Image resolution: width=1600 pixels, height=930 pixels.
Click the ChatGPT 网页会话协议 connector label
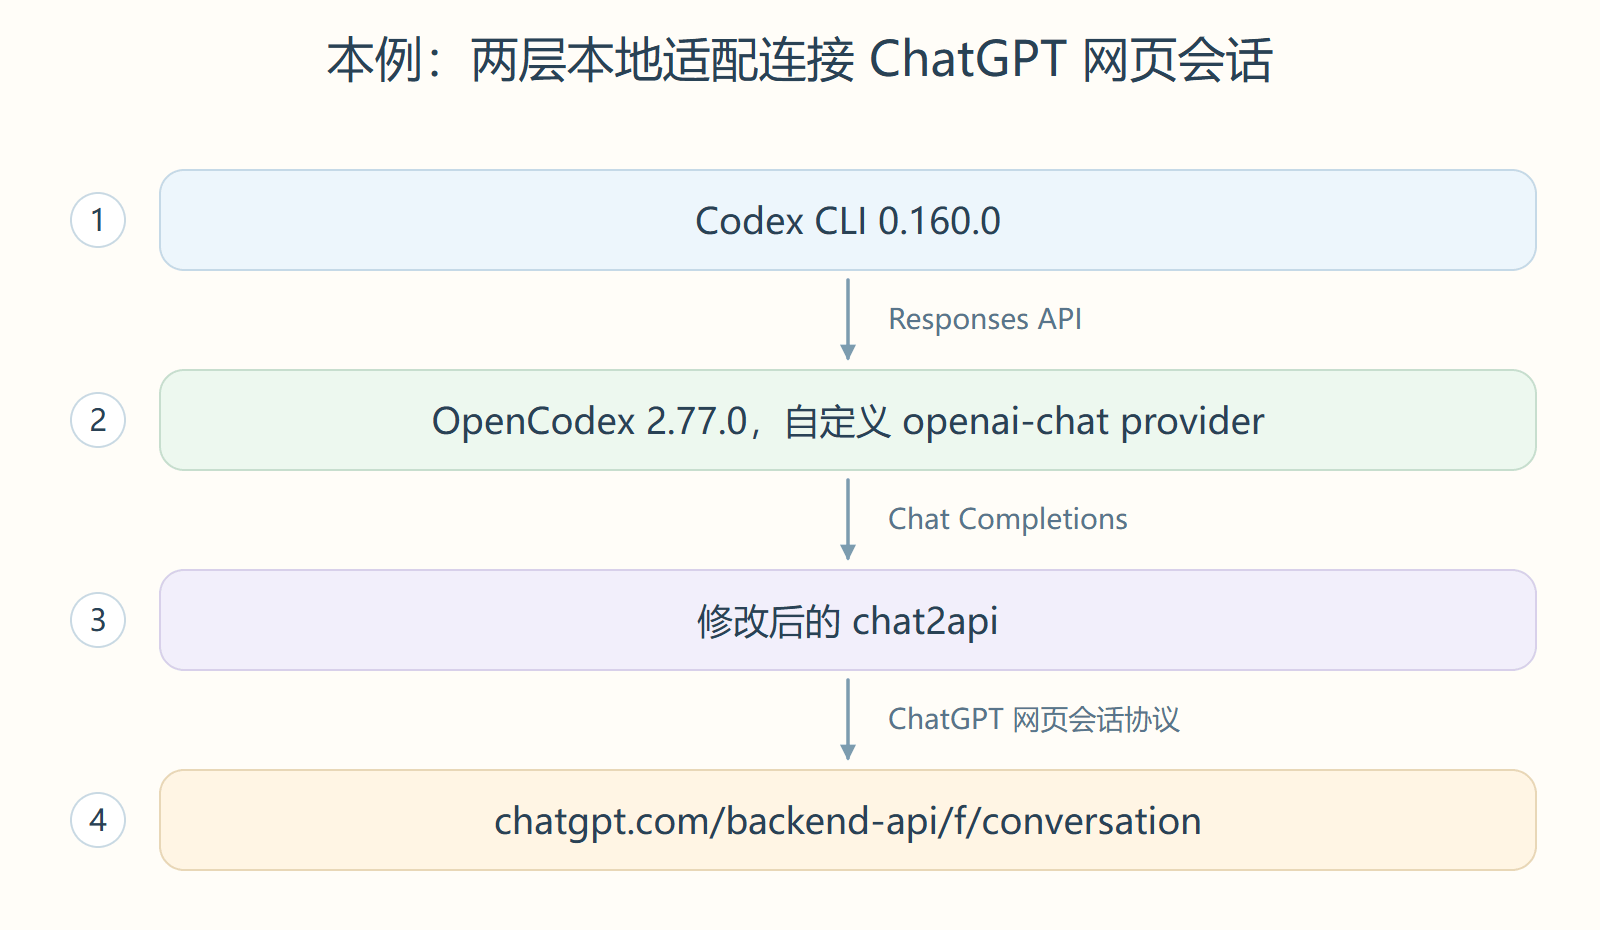point(1034,719)
